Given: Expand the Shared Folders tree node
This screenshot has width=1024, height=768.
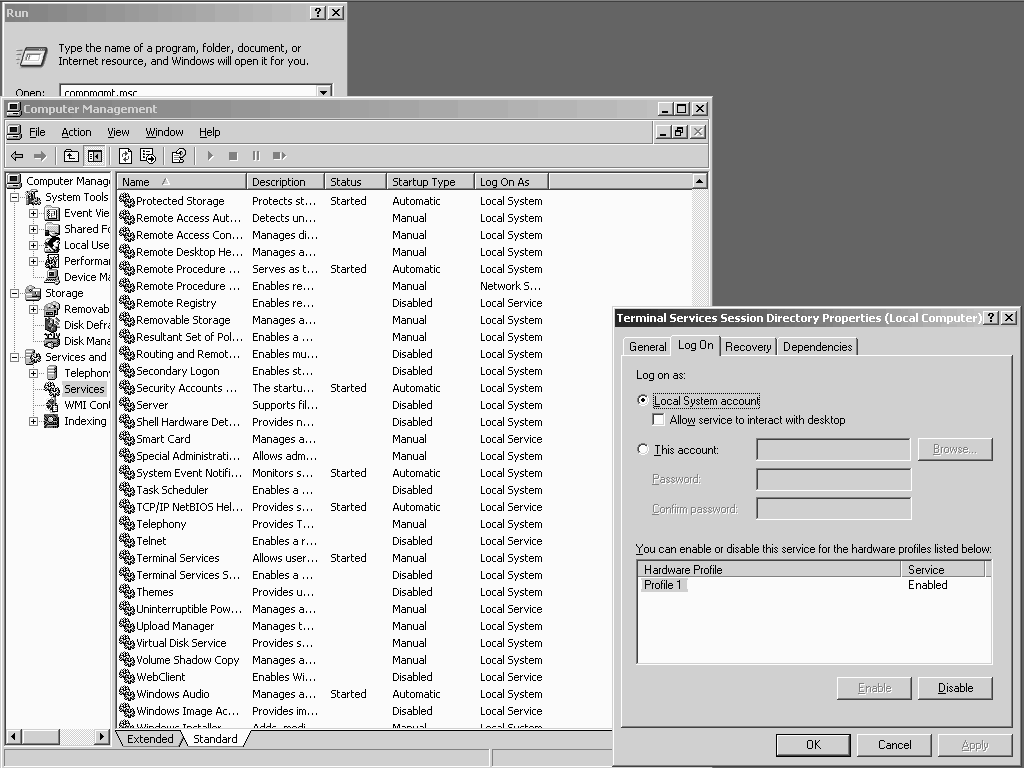Looking at the screenshot, I should 33,229.
